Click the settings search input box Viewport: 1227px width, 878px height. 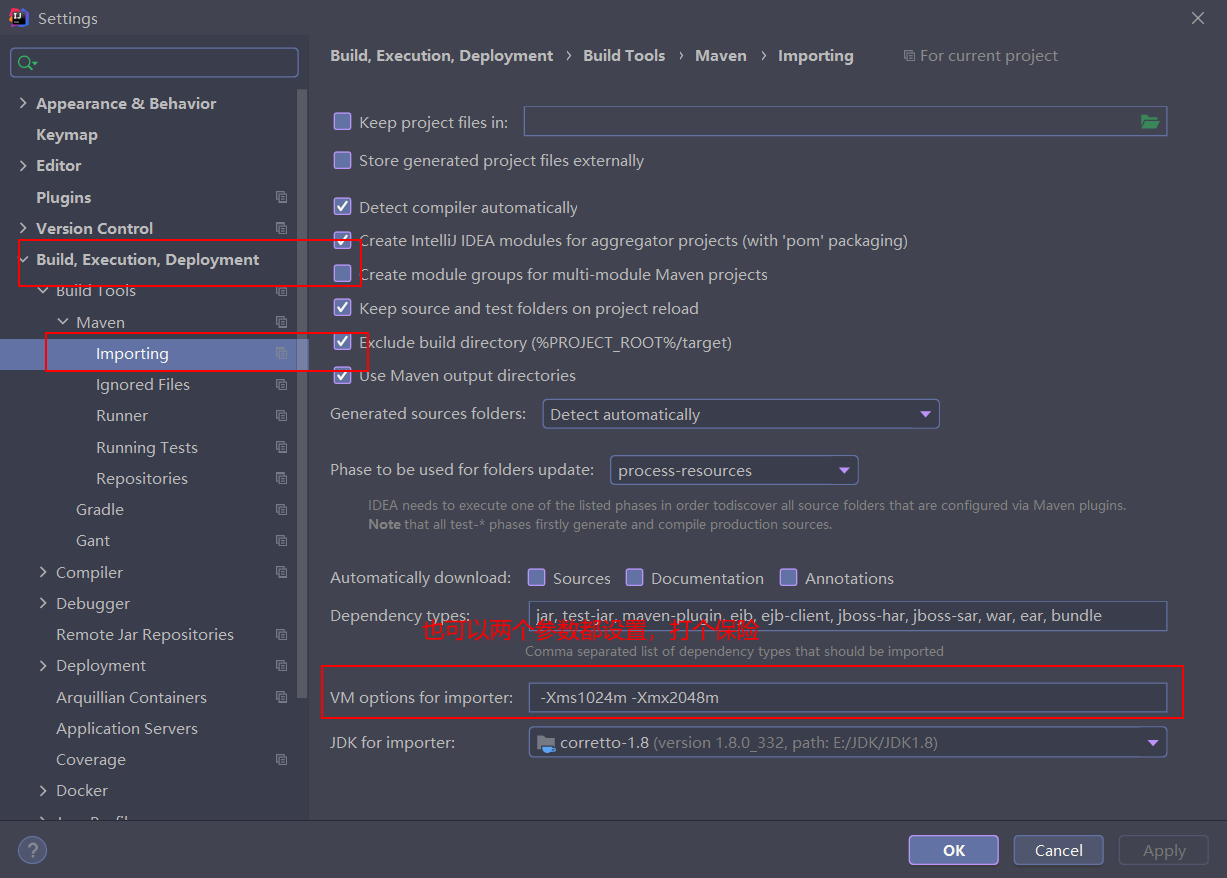tap(154, 63)
